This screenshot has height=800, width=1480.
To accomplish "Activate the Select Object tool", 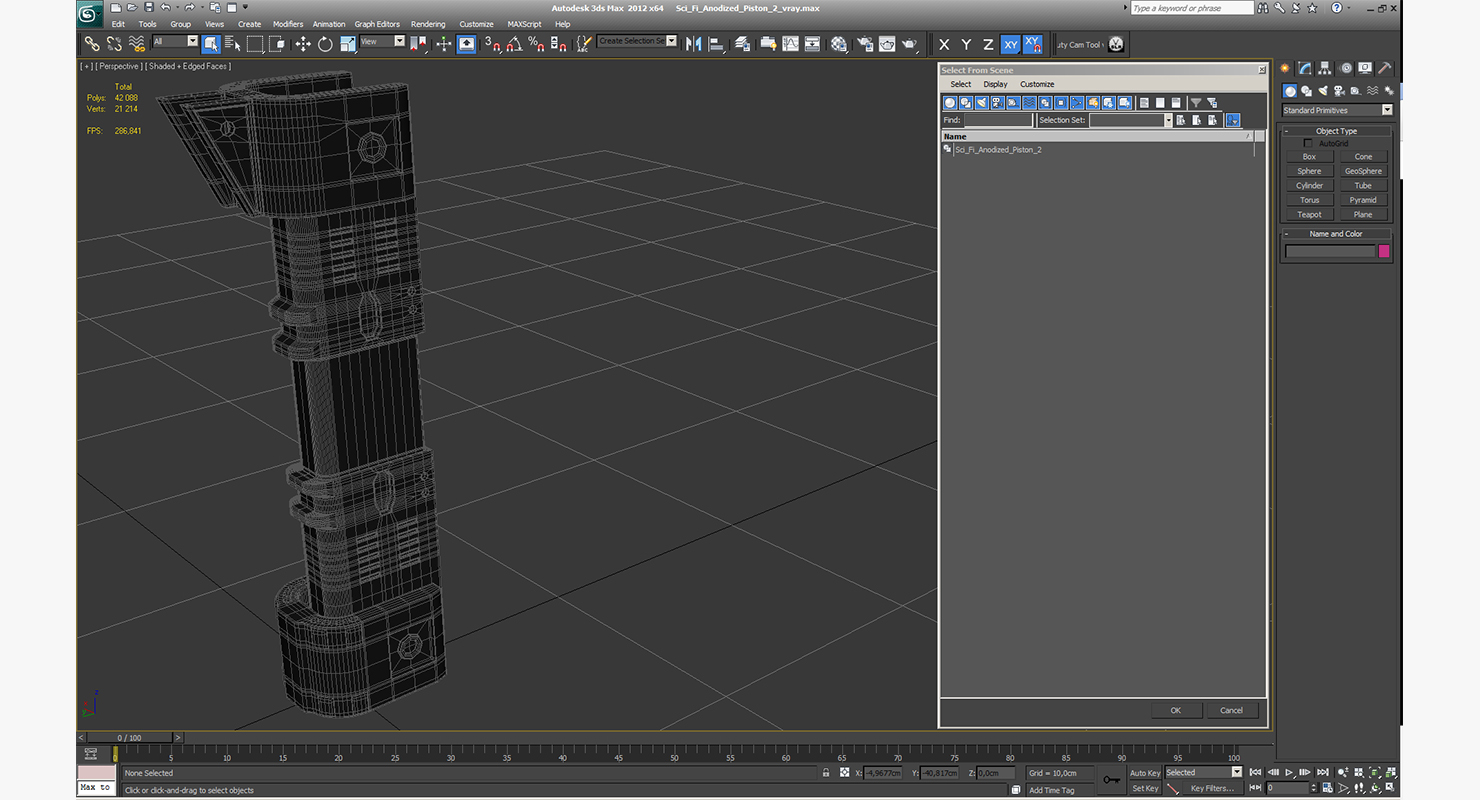I will tap(211, 44).
